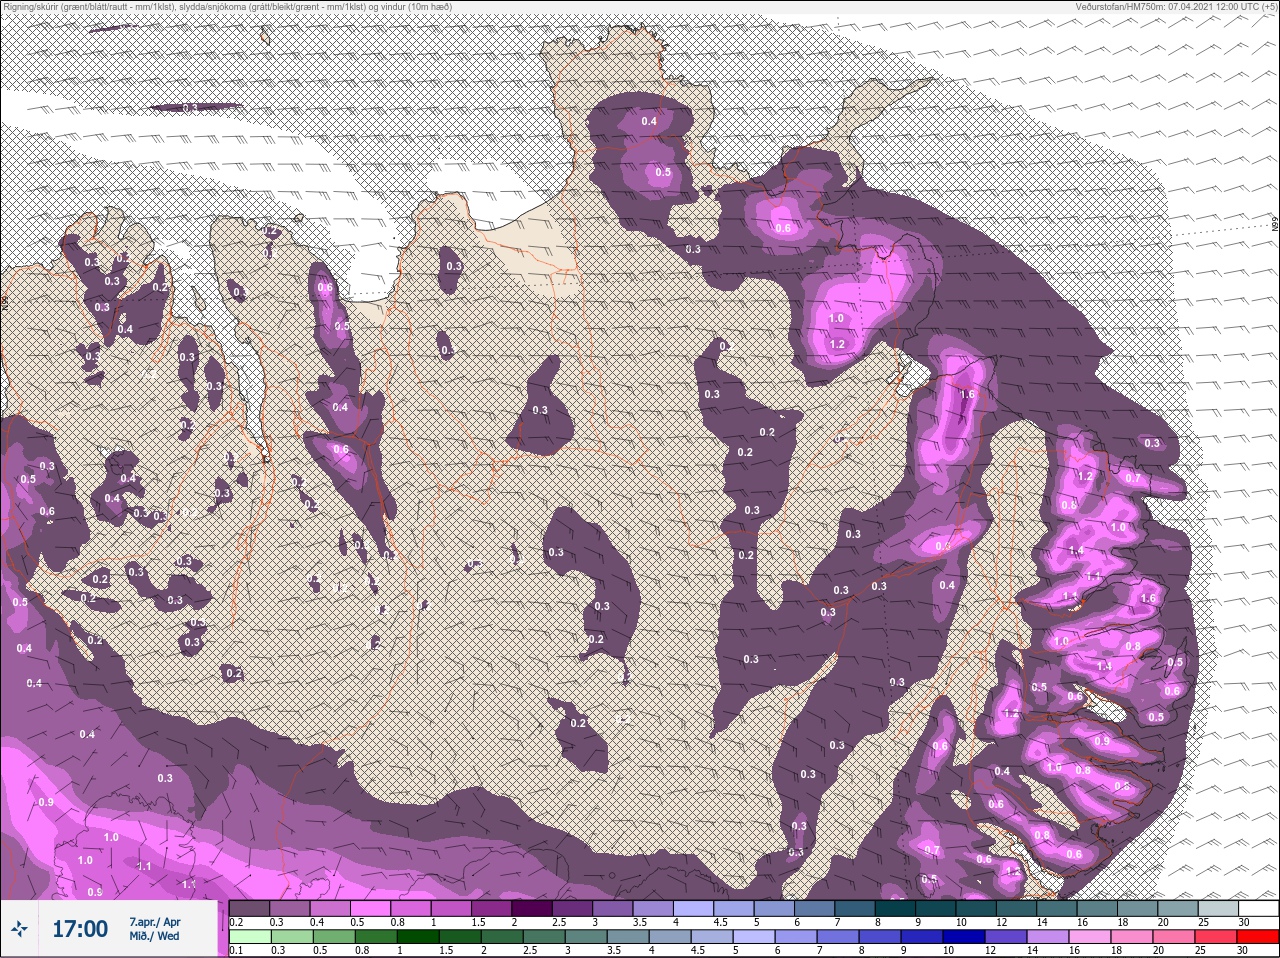
Task: Click the weekday text 'Mið./ Wed'
Action: 154,936
